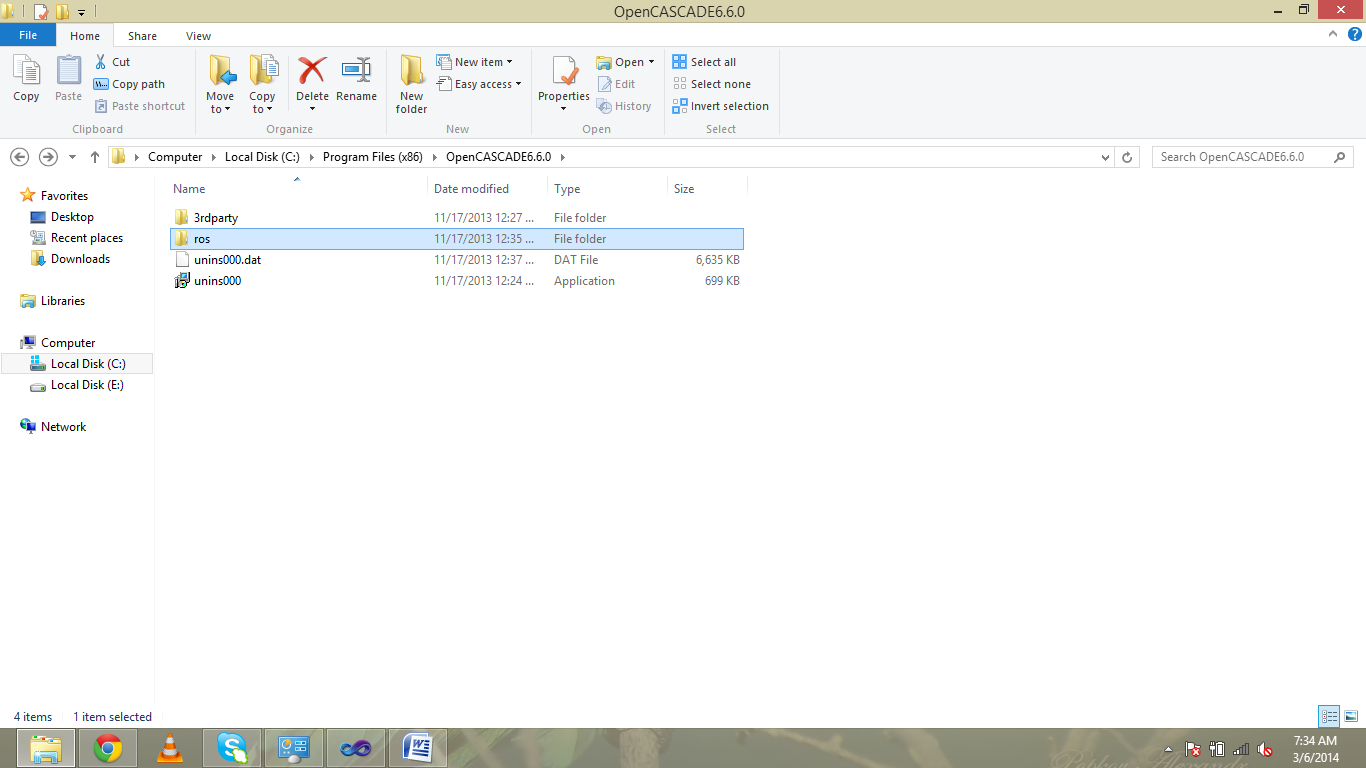Image resolution: width=1366 pixels, height=768 pixels.
Task: Go up one folder level arrow
Action: 95,157
